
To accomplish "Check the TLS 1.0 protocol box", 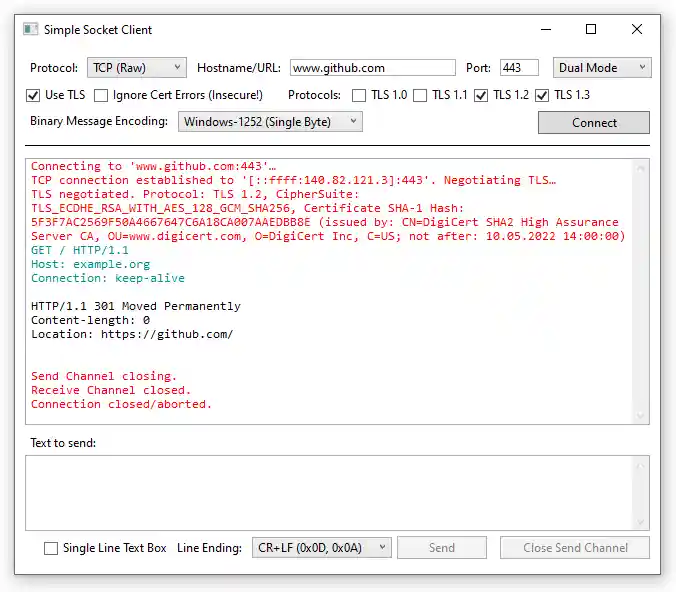I will pos(359,96).
